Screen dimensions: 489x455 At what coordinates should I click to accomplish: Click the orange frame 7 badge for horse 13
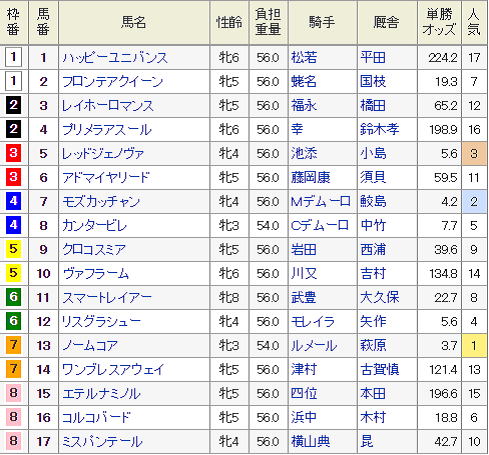click(x=13, y=345)
